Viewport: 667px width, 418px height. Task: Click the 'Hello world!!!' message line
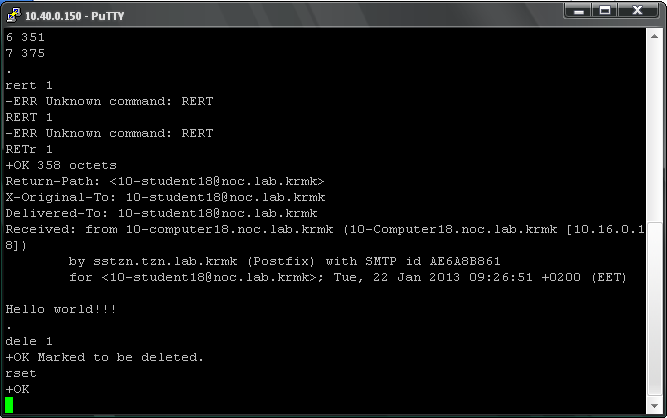60,309
